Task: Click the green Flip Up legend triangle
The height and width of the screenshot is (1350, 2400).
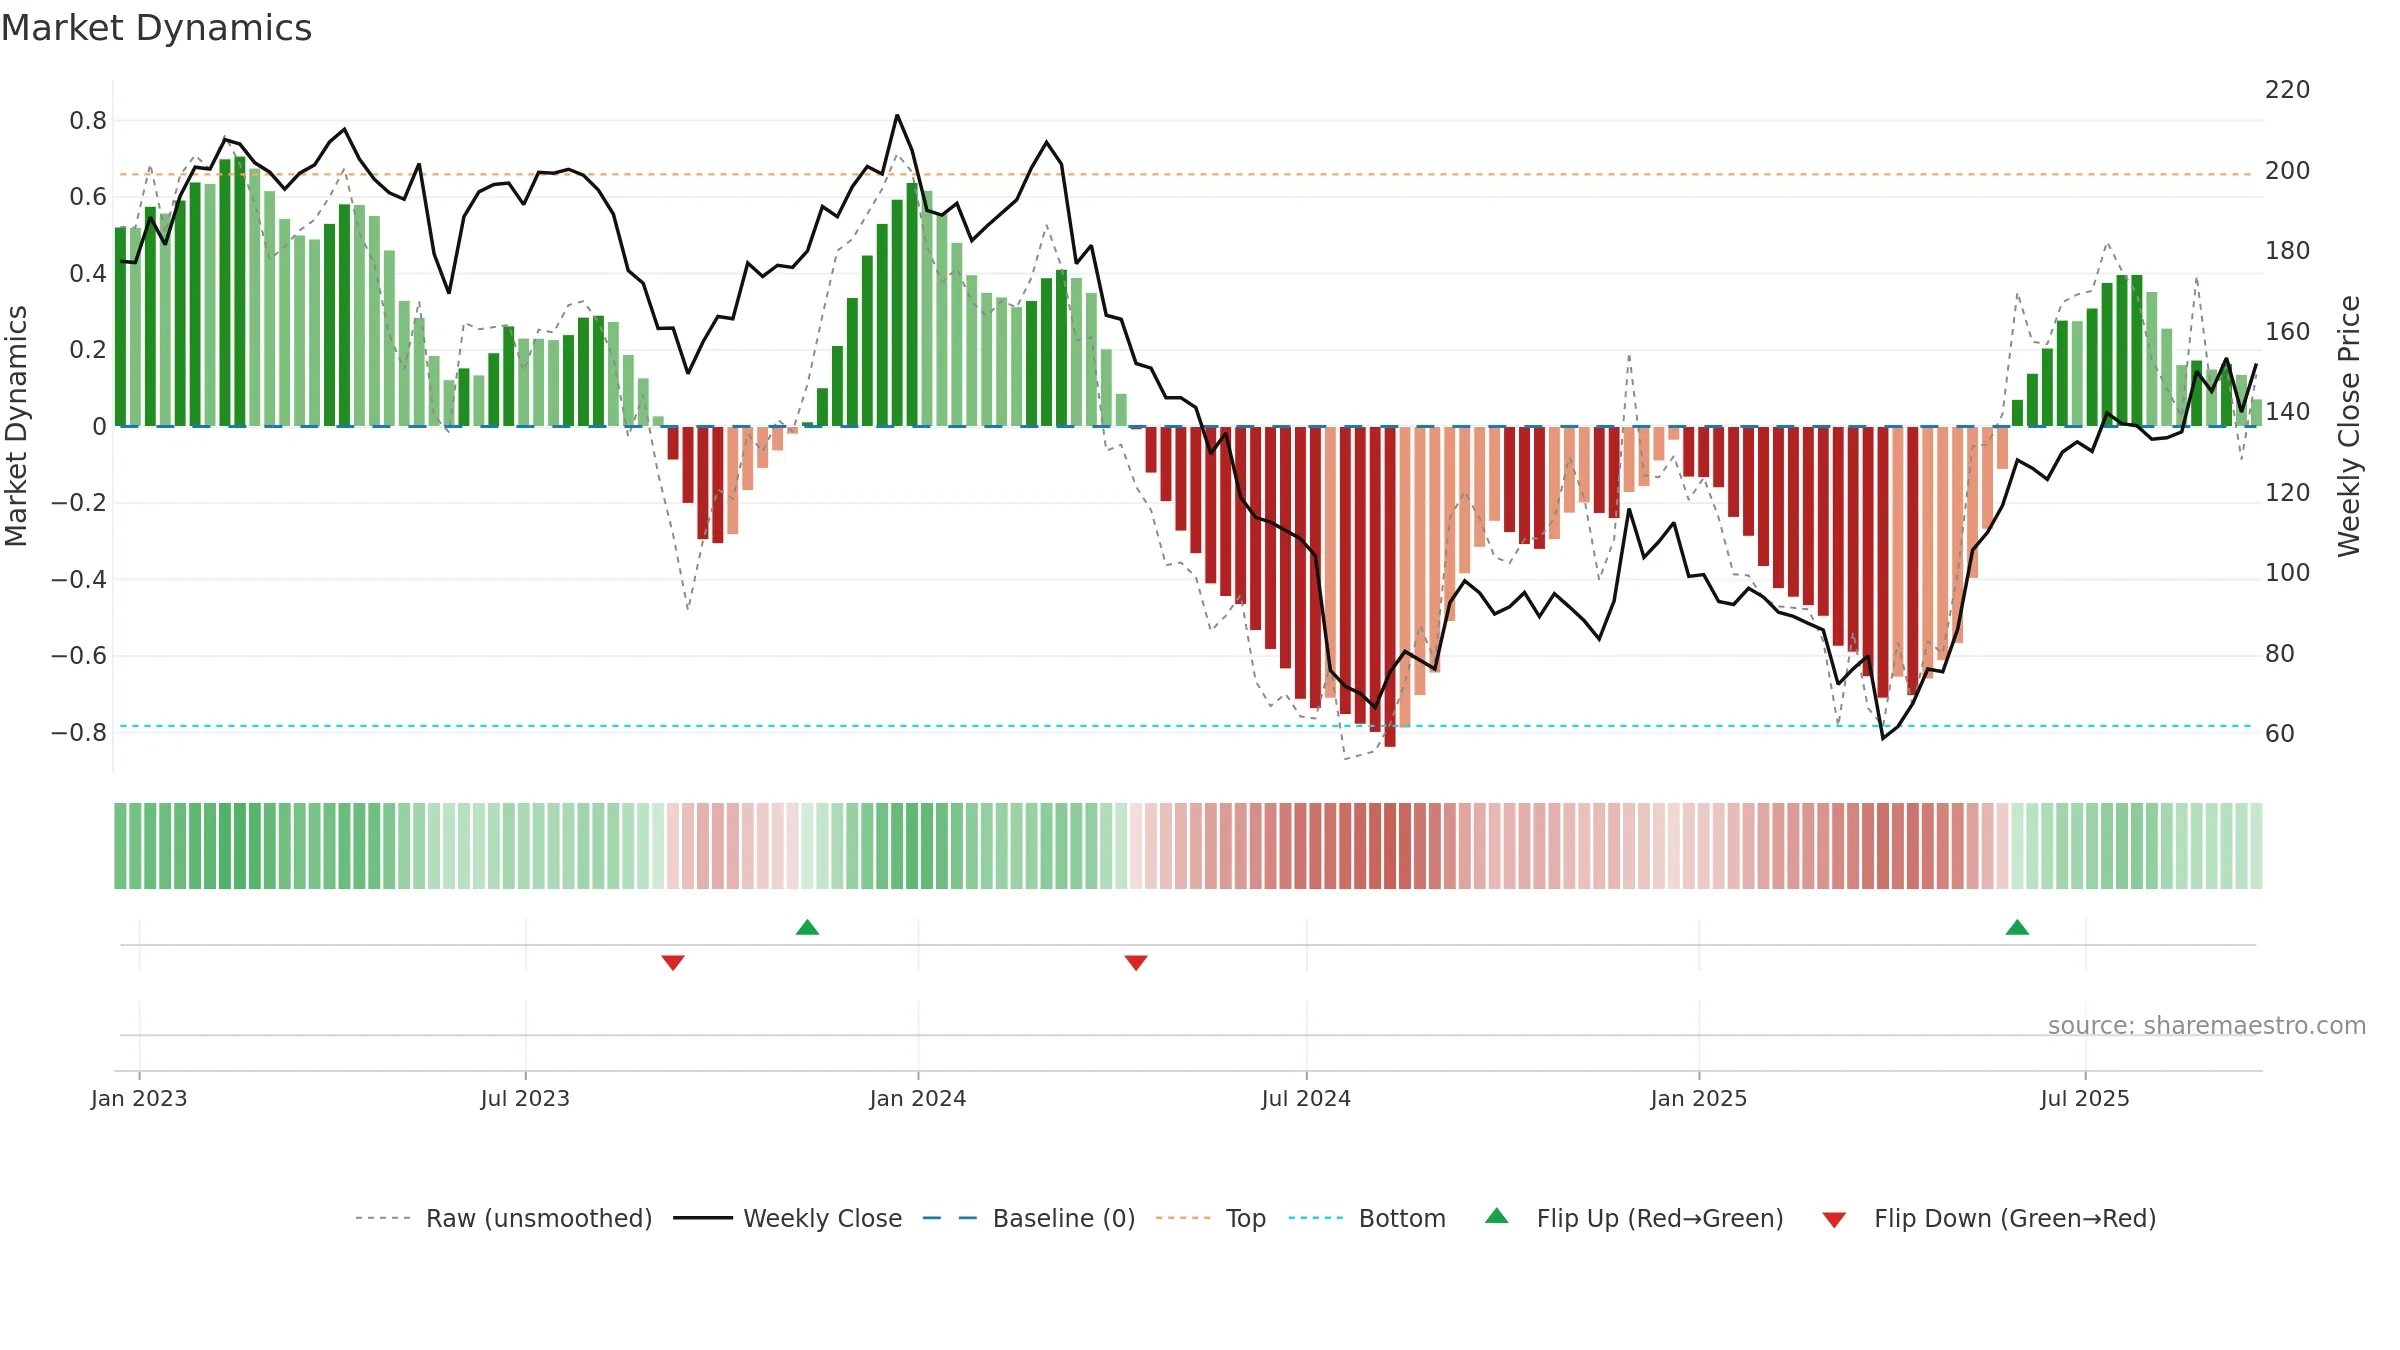Action: (1497, 1216)
